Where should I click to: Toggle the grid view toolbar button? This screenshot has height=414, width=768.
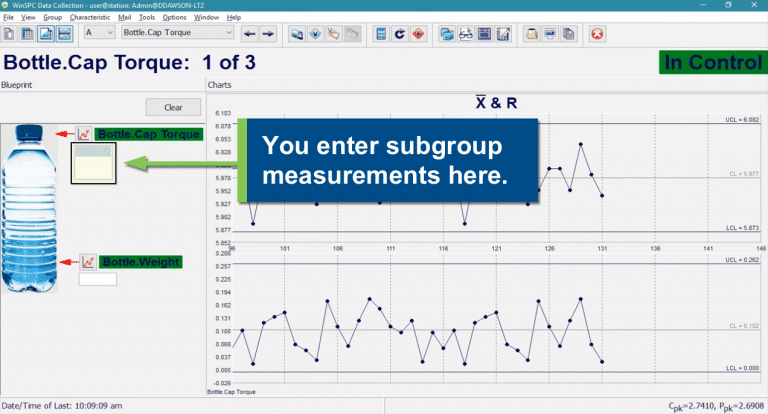[x=27, y=33]
